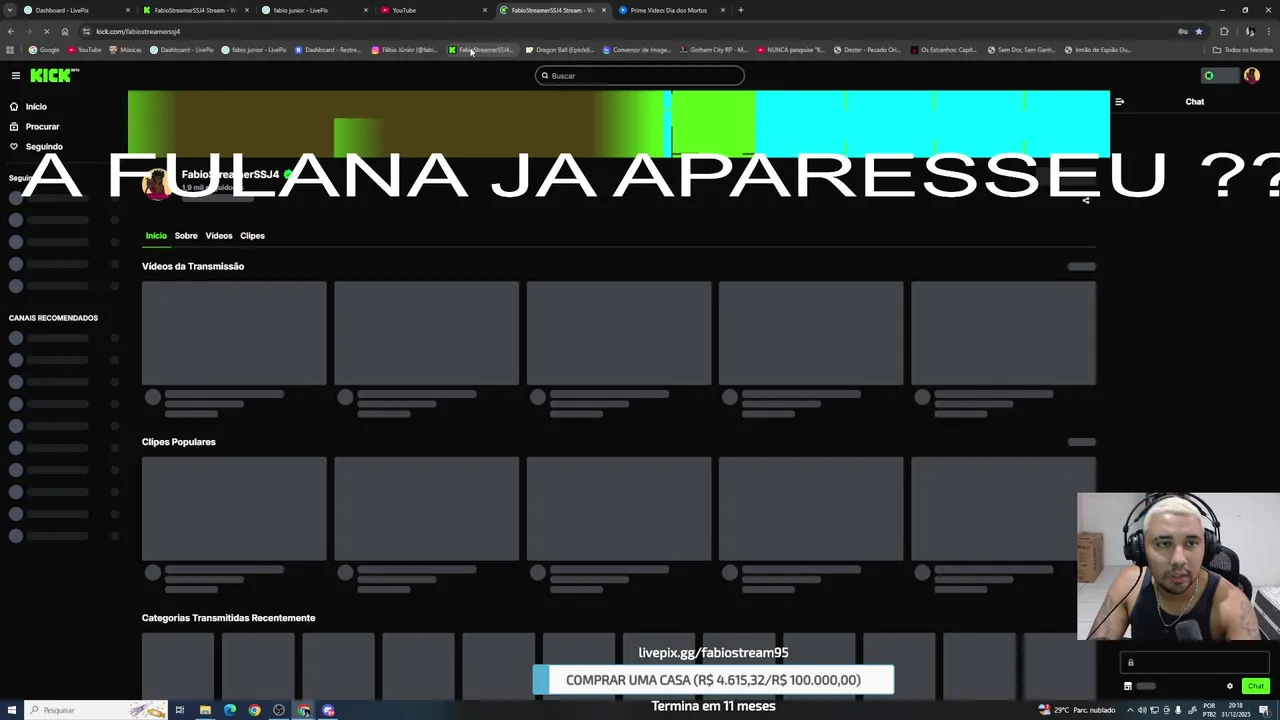
Task: Select the Clipes channel tab
Action: (x=252, y=236)
